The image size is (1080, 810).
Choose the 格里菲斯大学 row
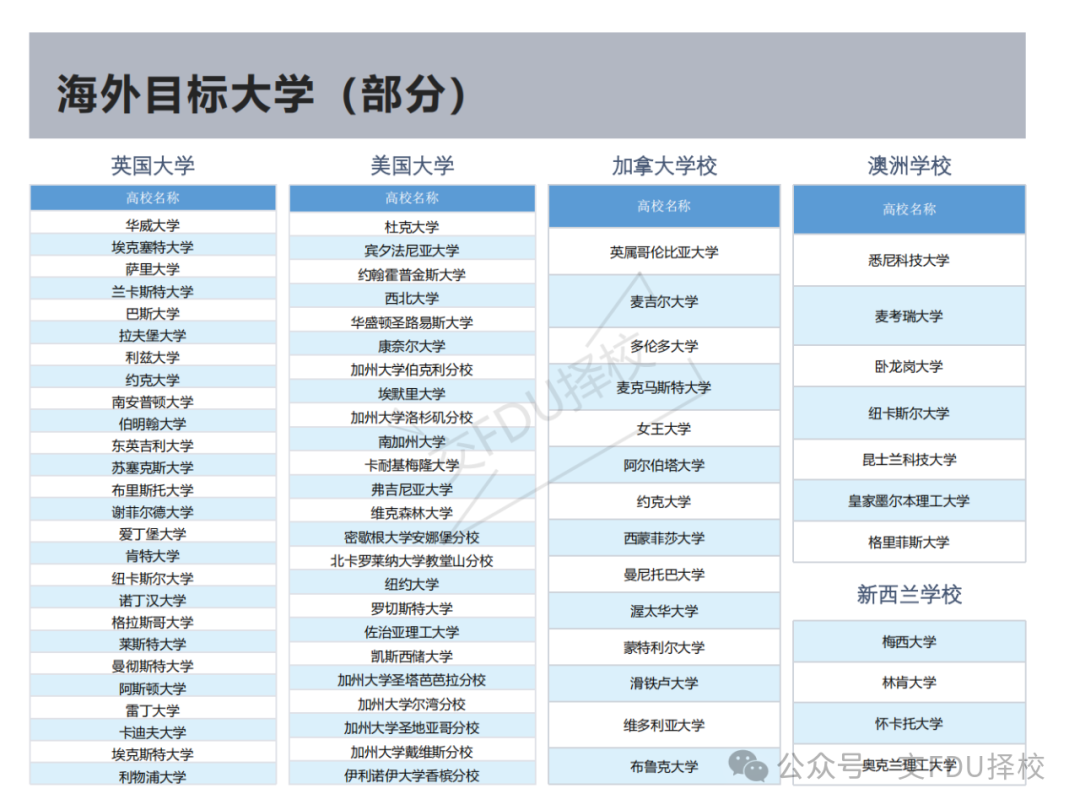pos(909,542)
